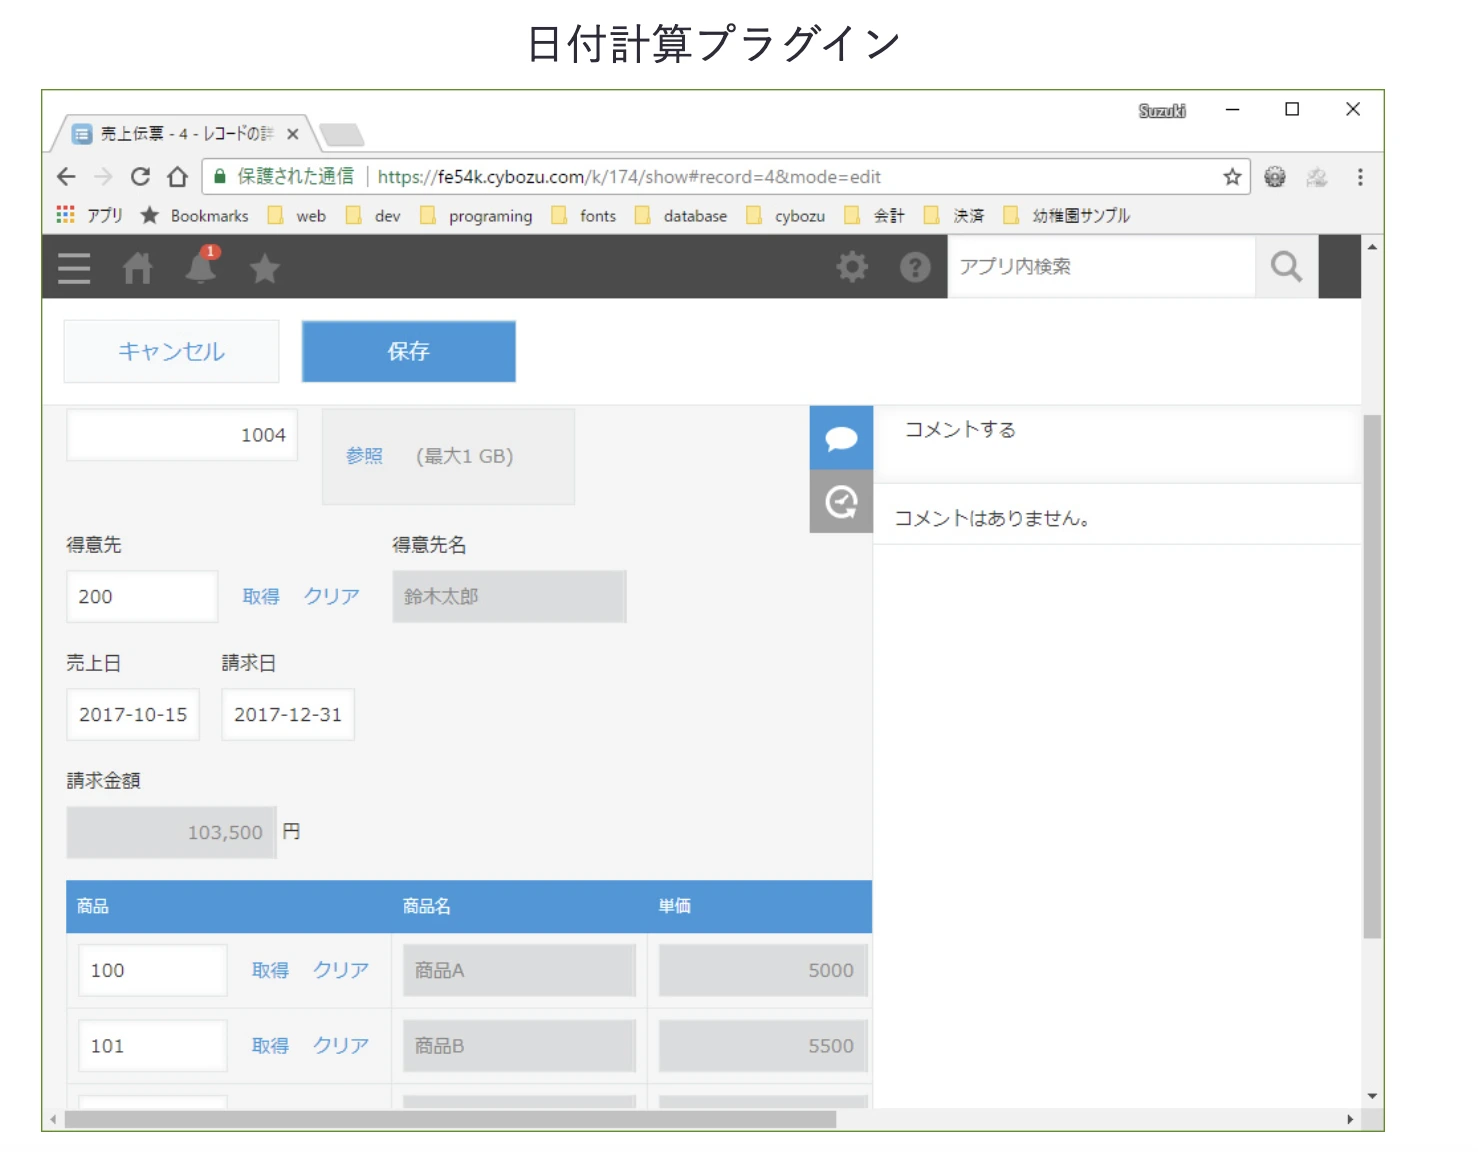Click クリア in product row 101
The height and width of the screenshot is (1152, 1478).
click(x=341, y=1045)
